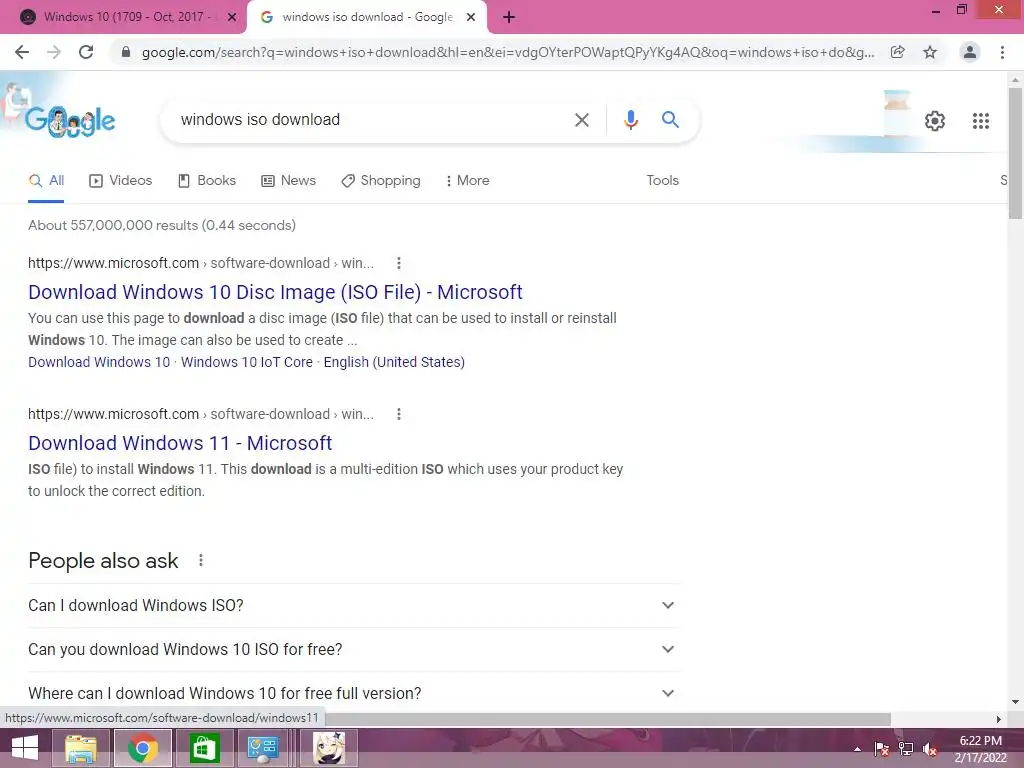The image size is (1024, 768).
Task: Click the Chrome taskbar icon
Action: 142,748
